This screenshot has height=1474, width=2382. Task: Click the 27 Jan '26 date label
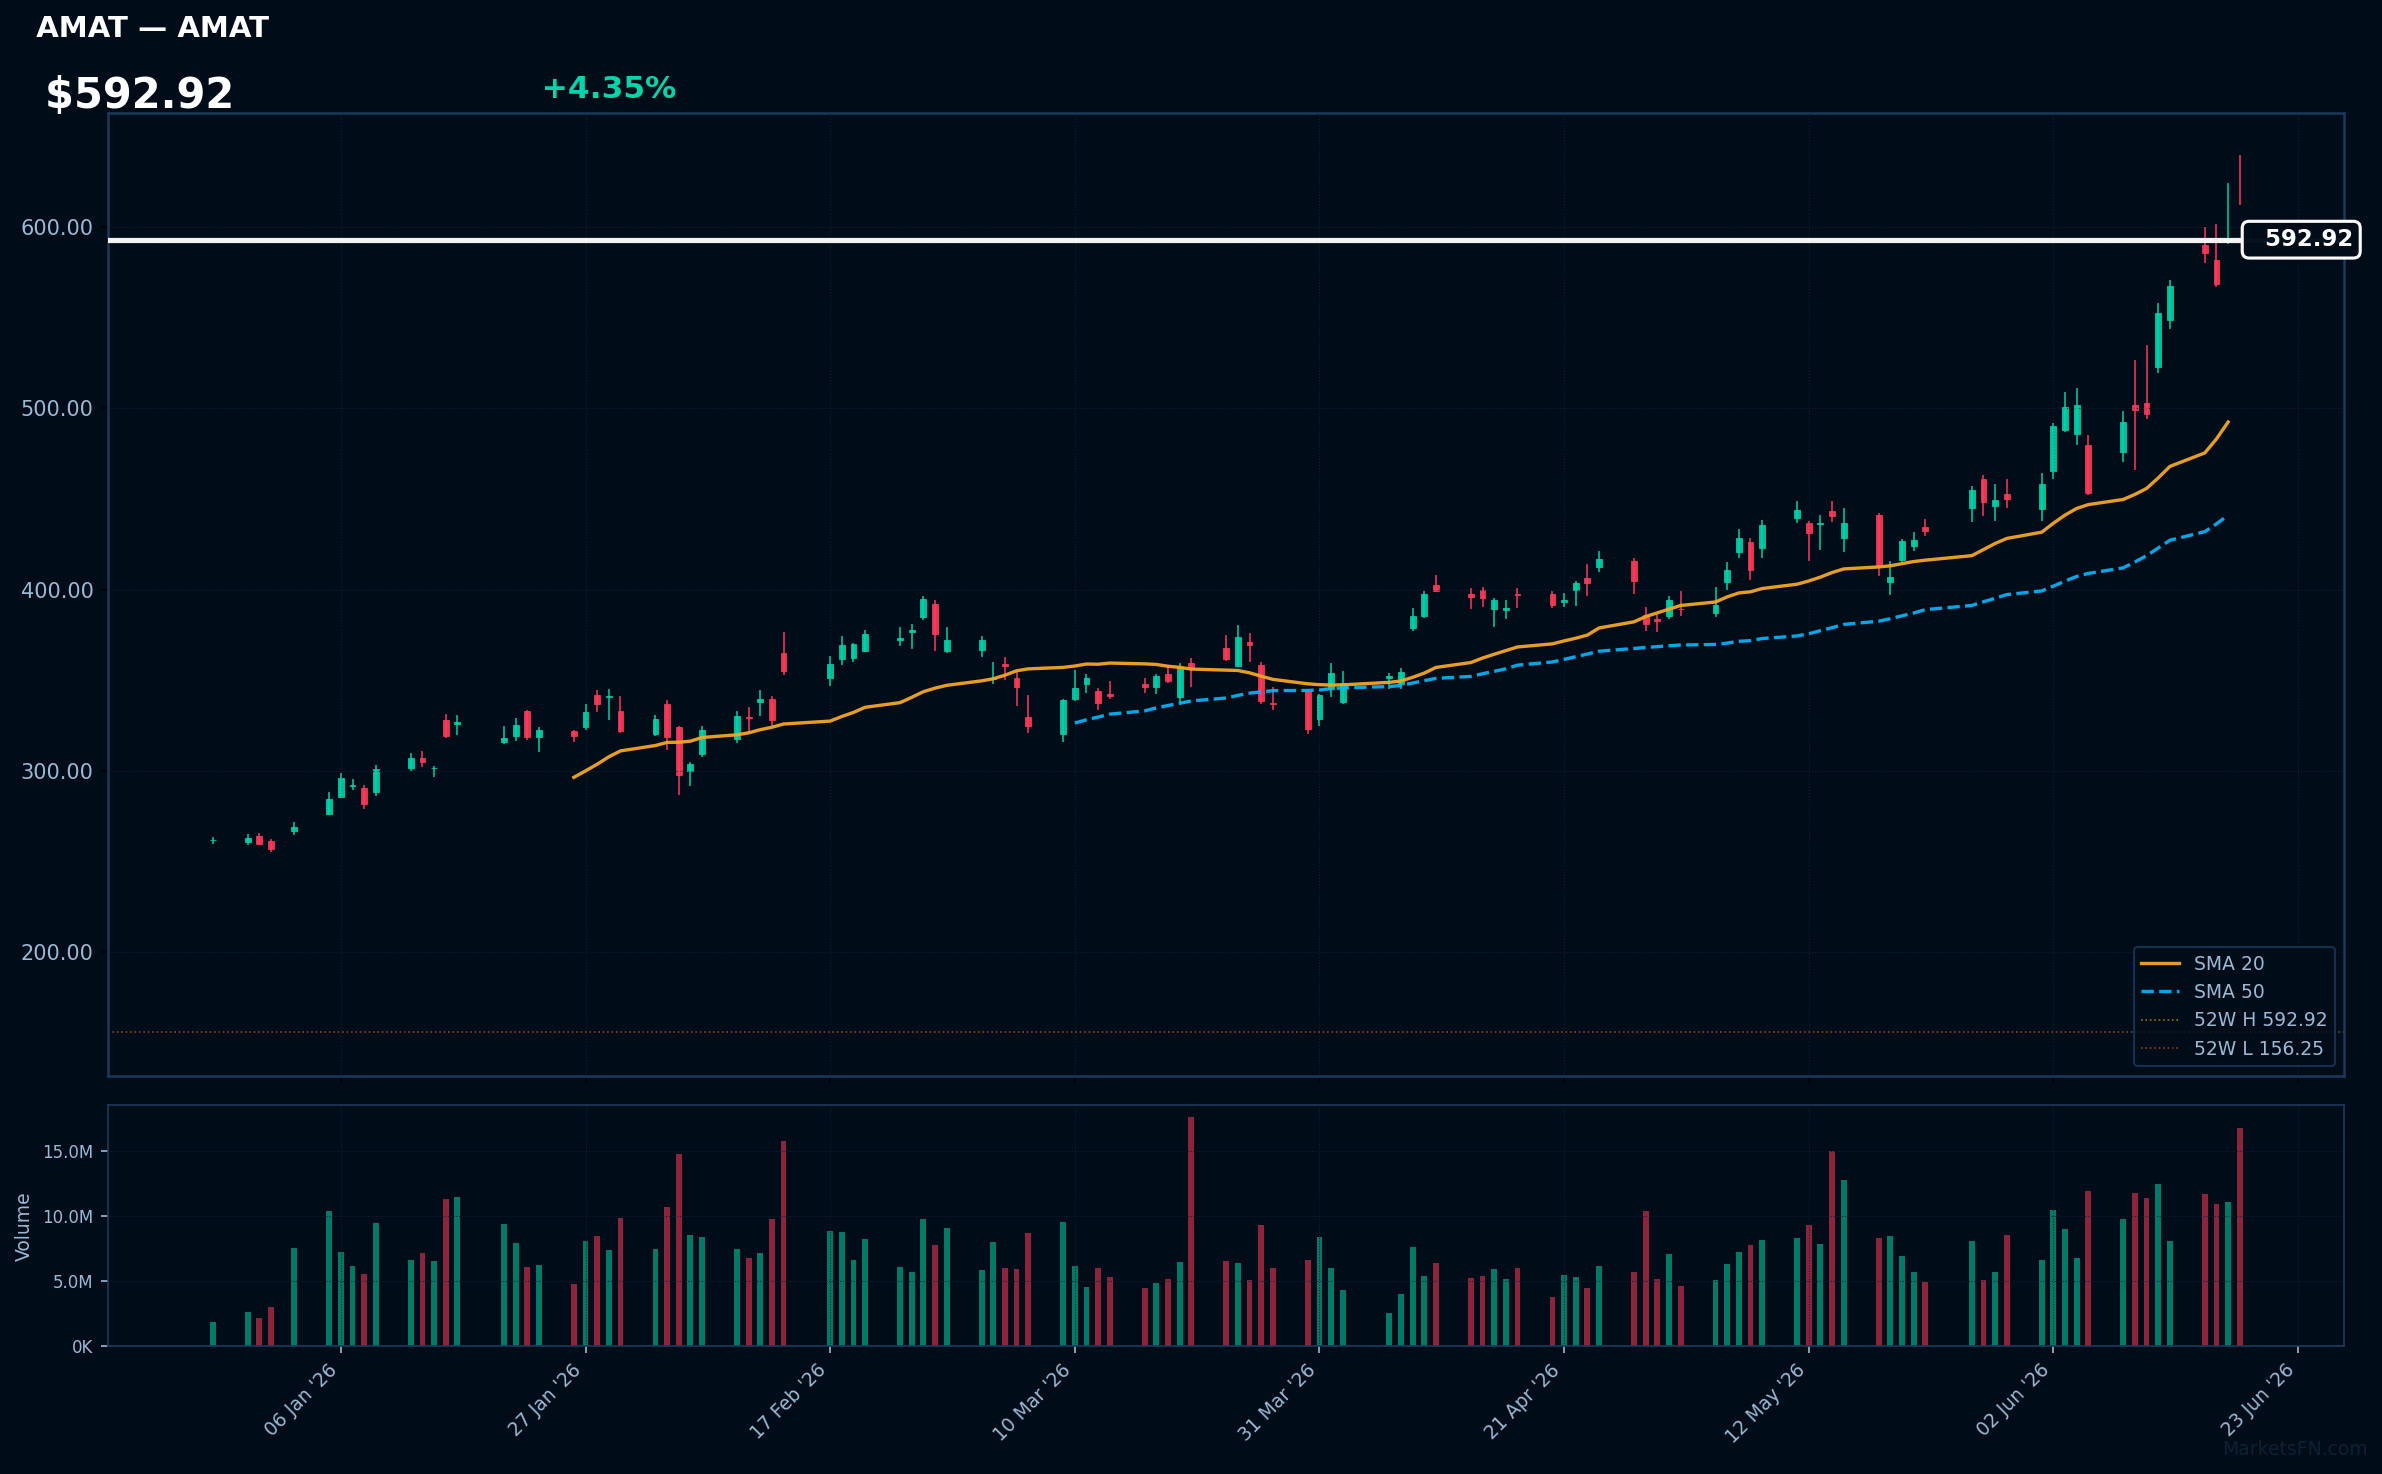pyautogui.click(x=544, y=1400)
